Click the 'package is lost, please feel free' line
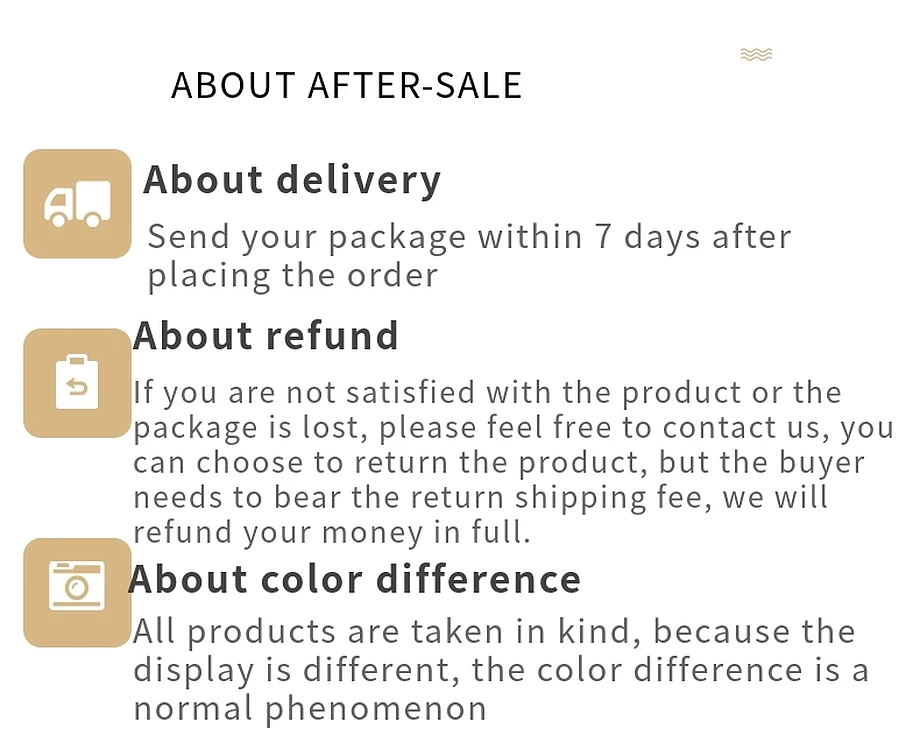 [513, 428]
